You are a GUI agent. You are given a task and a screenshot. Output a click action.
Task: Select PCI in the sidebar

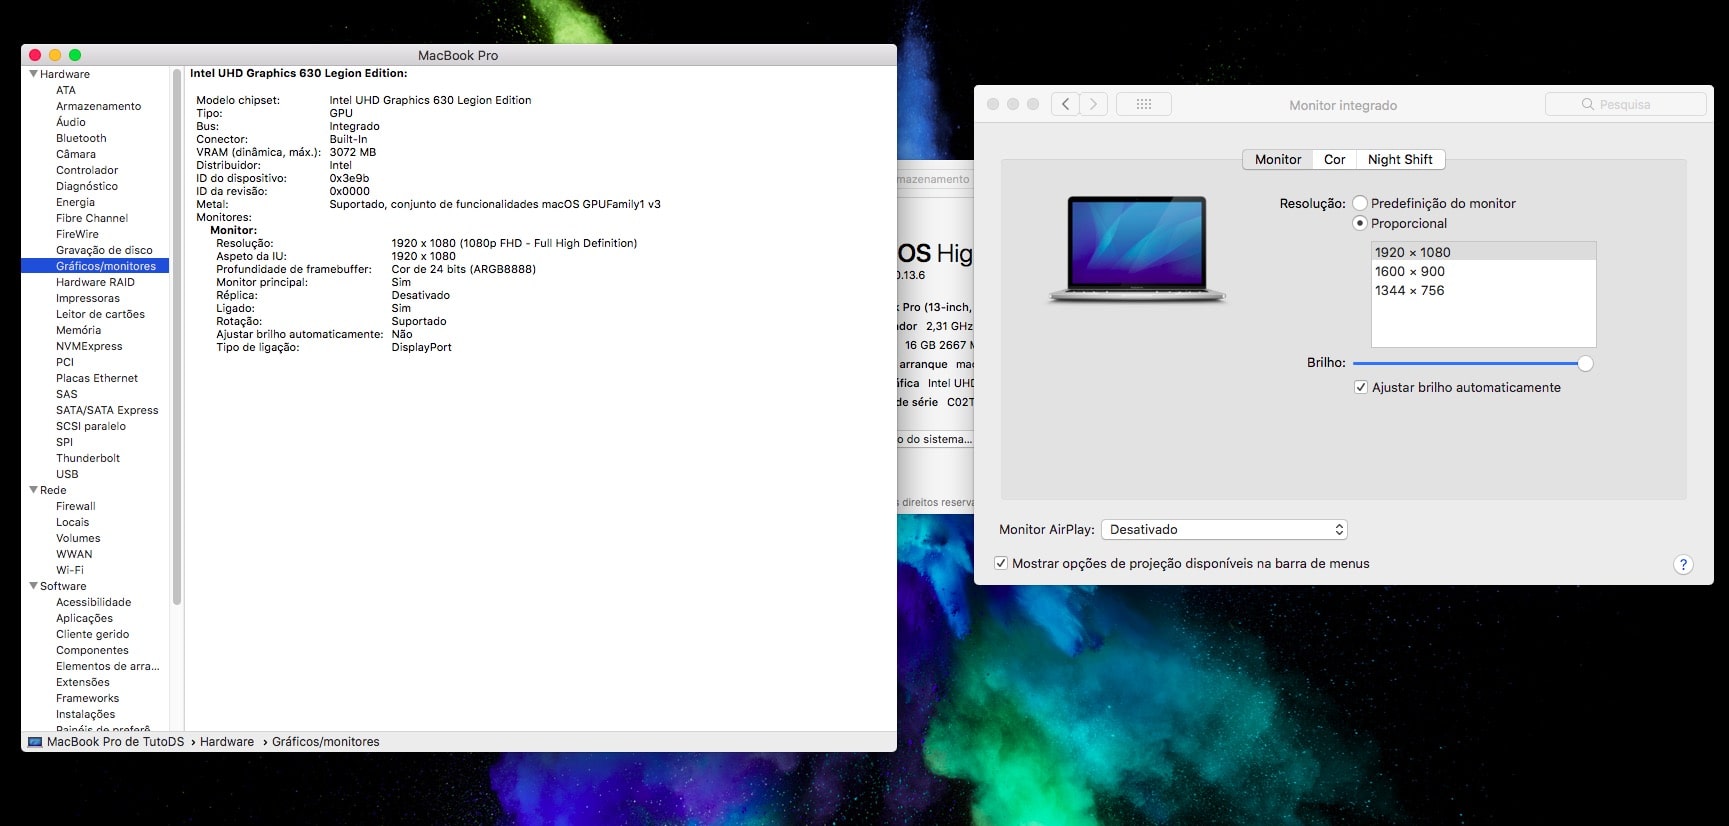[65, 362]
